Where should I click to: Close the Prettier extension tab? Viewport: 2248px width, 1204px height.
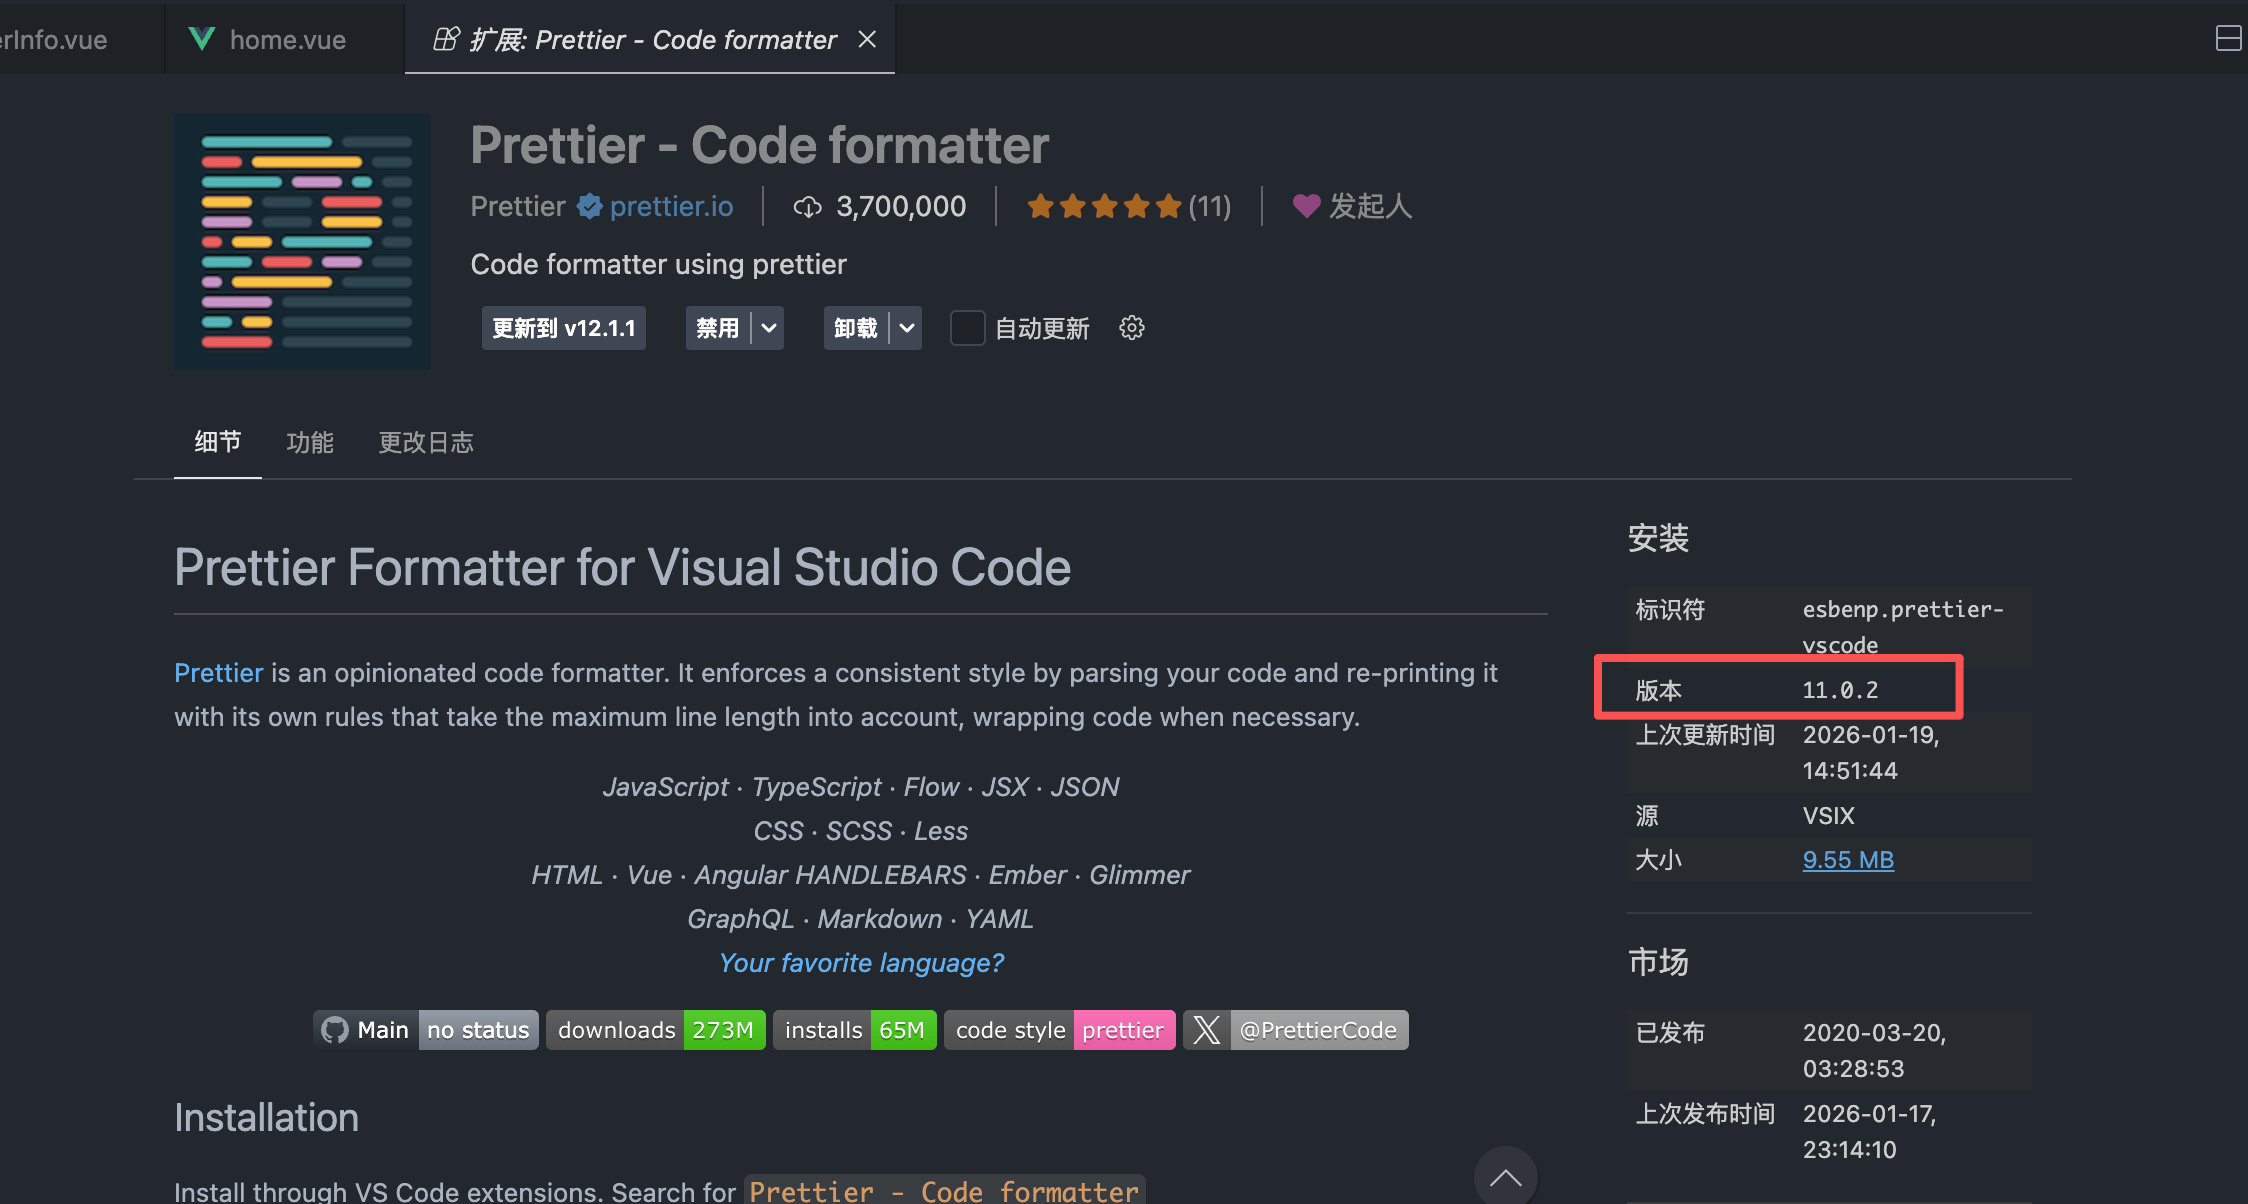[867, 39]
